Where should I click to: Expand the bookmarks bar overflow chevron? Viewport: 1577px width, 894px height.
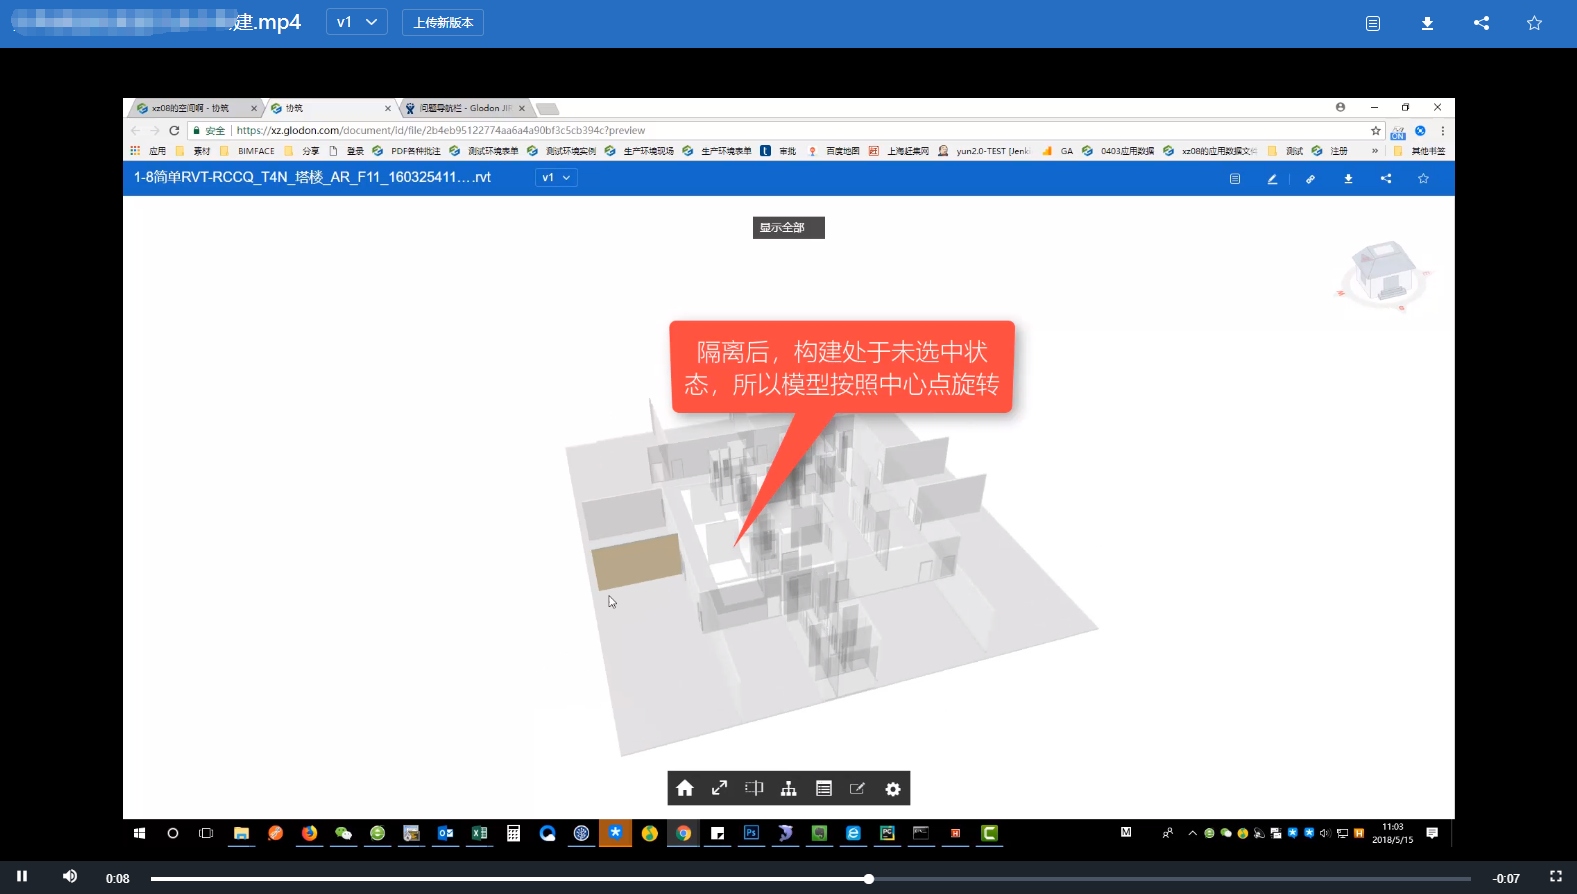point(1375,151)
